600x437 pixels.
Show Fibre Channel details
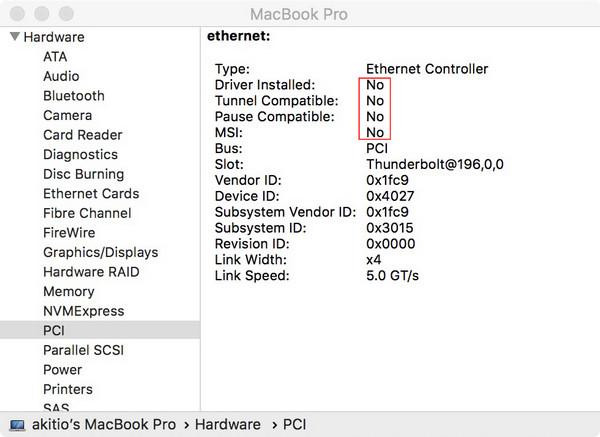point(87,213)
